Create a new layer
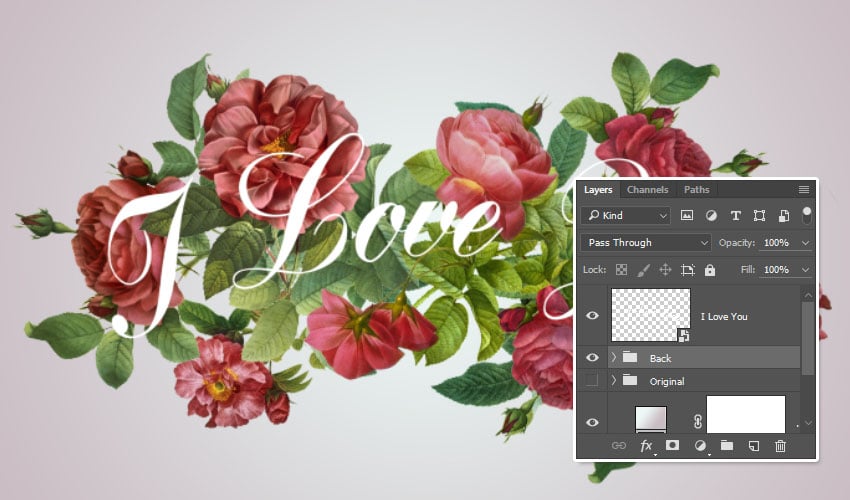The height and width of the screenshot is (500, 850). (754, 446)
